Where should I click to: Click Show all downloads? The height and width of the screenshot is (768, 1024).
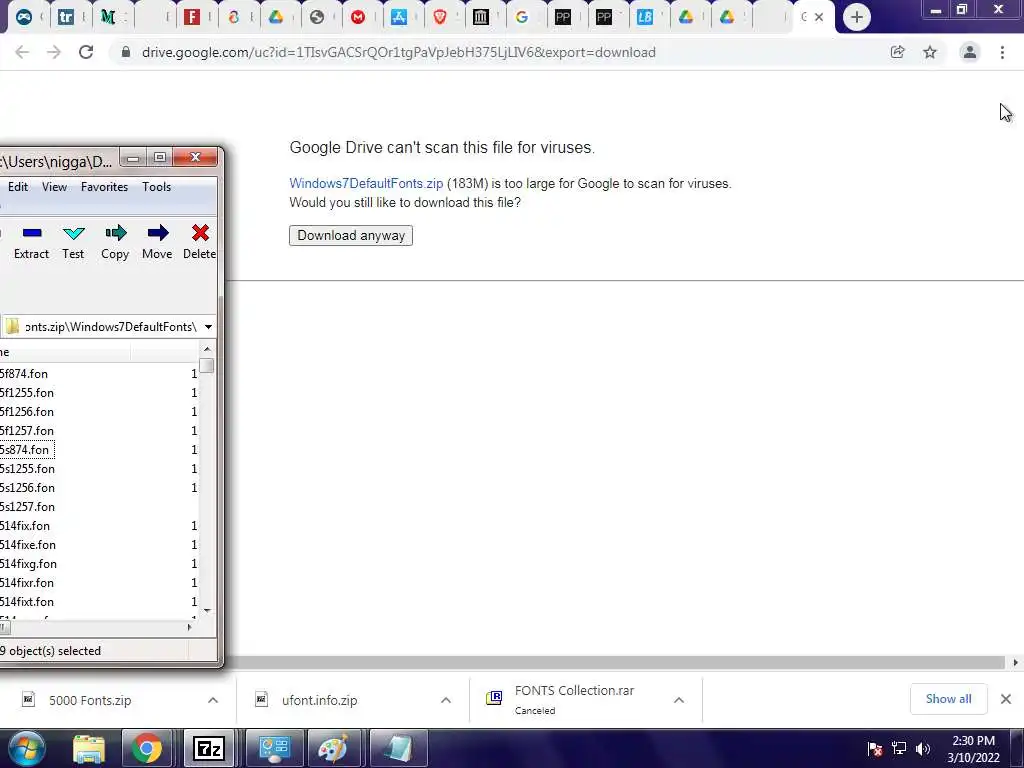pos(948,699)
